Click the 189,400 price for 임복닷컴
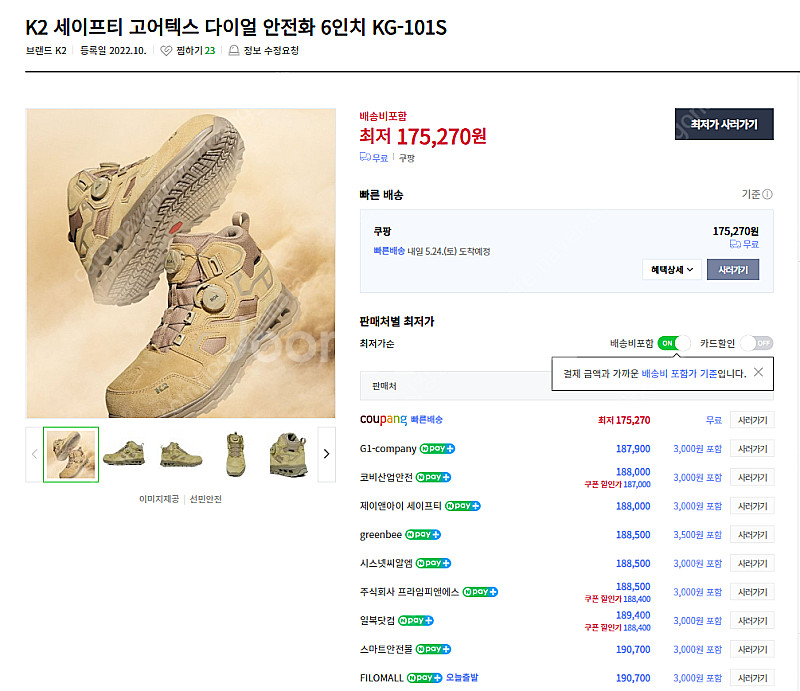 633,615
